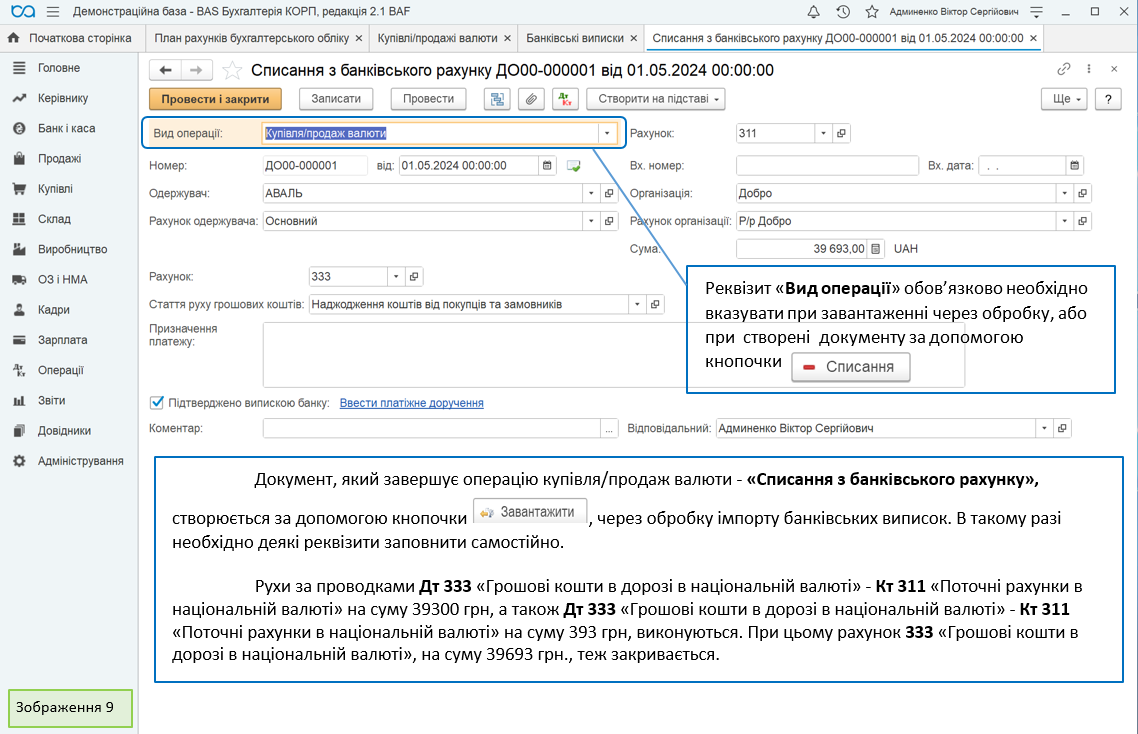Open the Адміністрування section
Screen dimensions: 1138x734
click(x=81, y=461)
